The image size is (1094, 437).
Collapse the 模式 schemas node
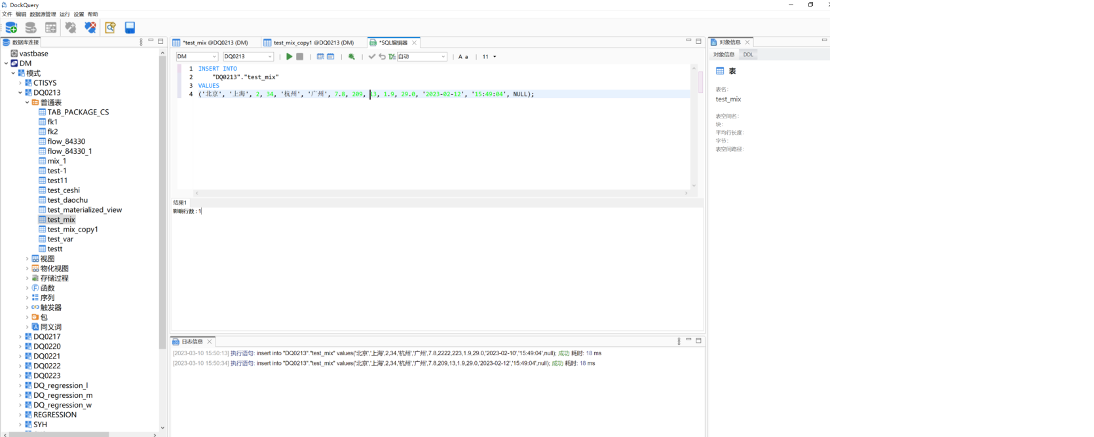click(13, 73)
